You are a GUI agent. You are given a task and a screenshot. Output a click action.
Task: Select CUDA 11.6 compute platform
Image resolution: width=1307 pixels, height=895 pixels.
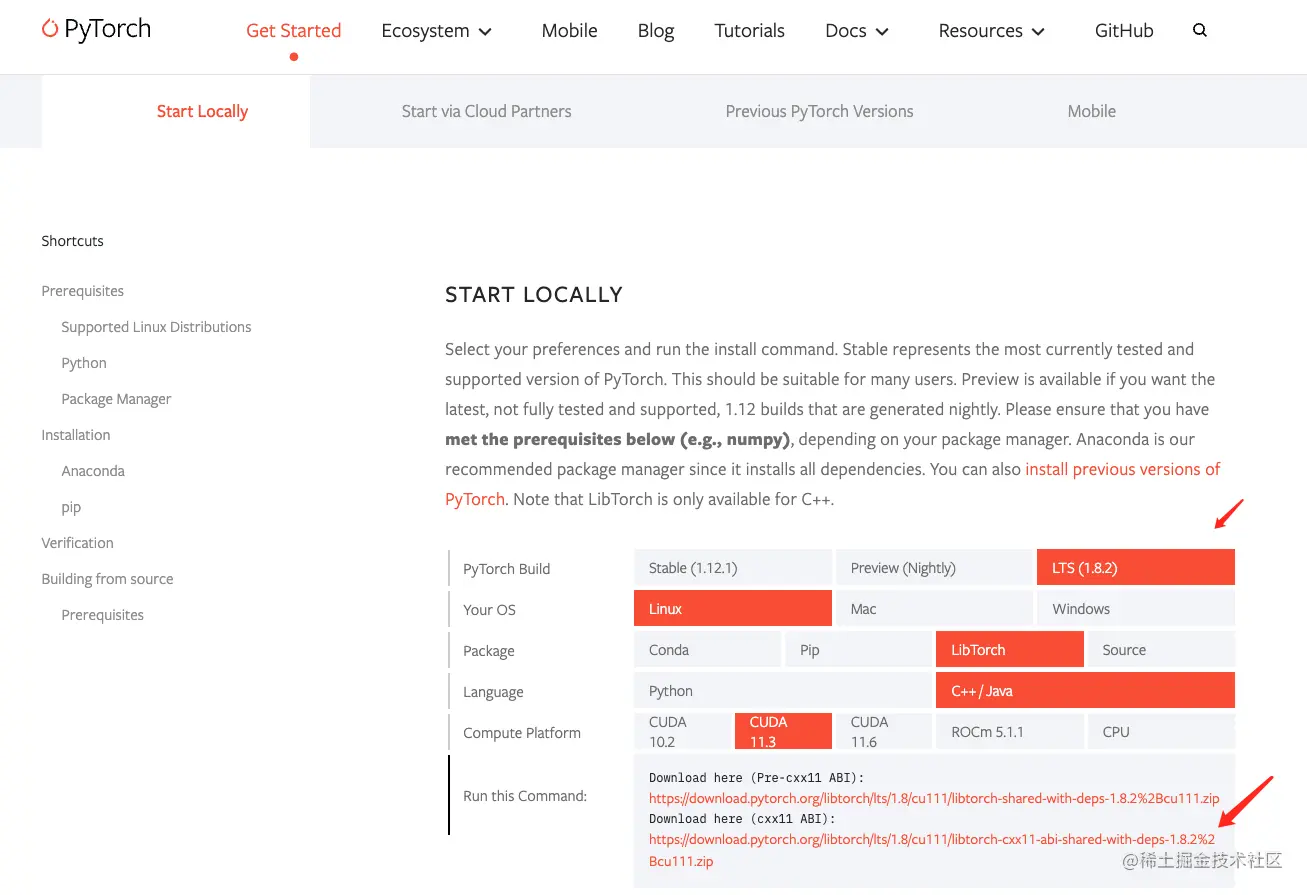[884, 731]
